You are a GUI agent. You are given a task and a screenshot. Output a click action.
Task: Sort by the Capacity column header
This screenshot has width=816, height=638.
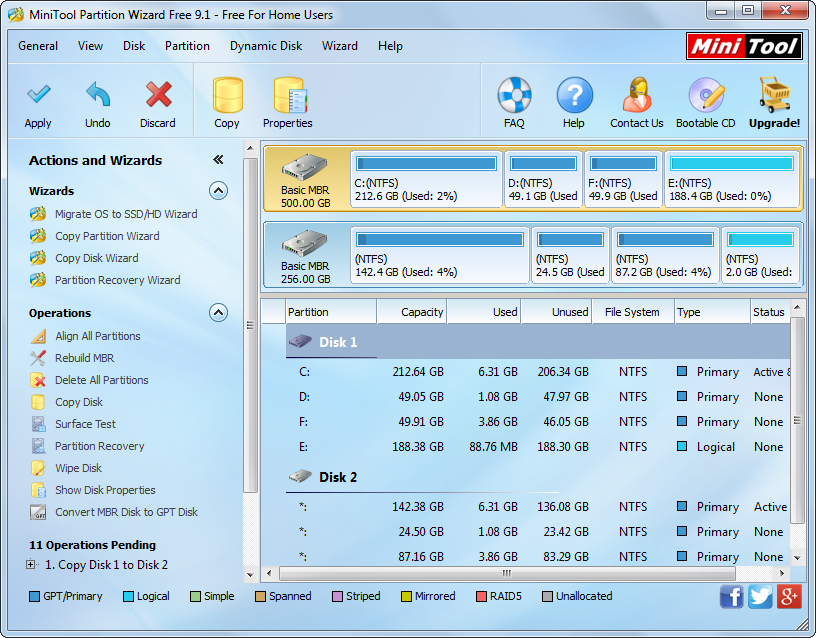(x=412, y=312)
